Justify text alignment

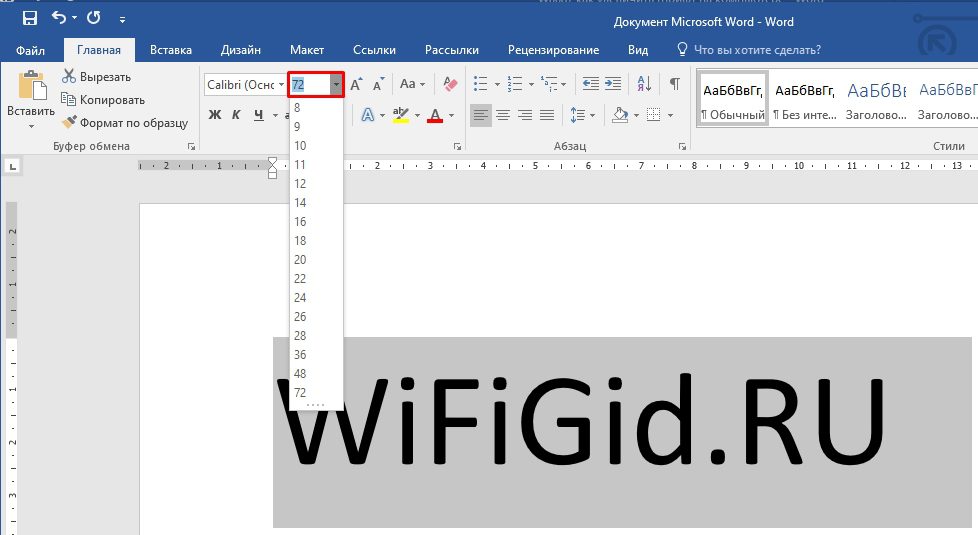(547, 115)
